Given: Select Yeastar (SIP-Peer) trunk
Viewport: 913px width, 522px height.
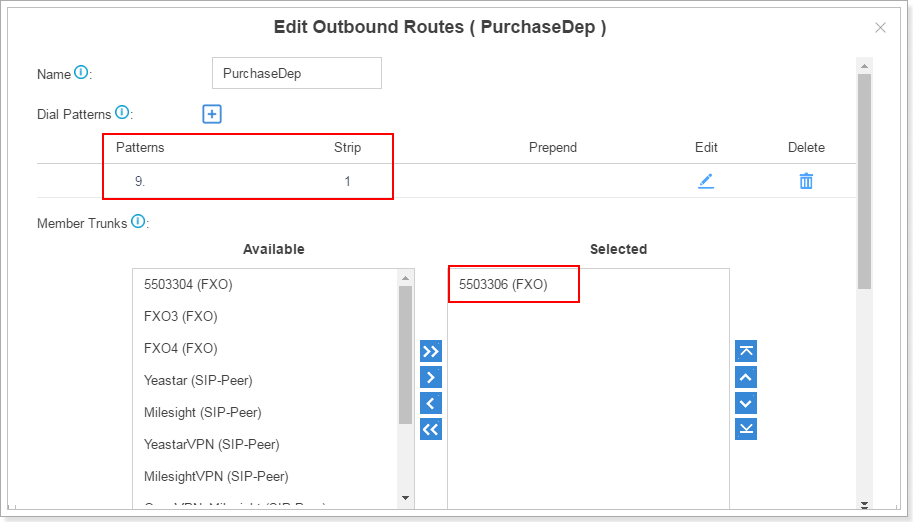Looking at the screenshot, I should (198, 380).
